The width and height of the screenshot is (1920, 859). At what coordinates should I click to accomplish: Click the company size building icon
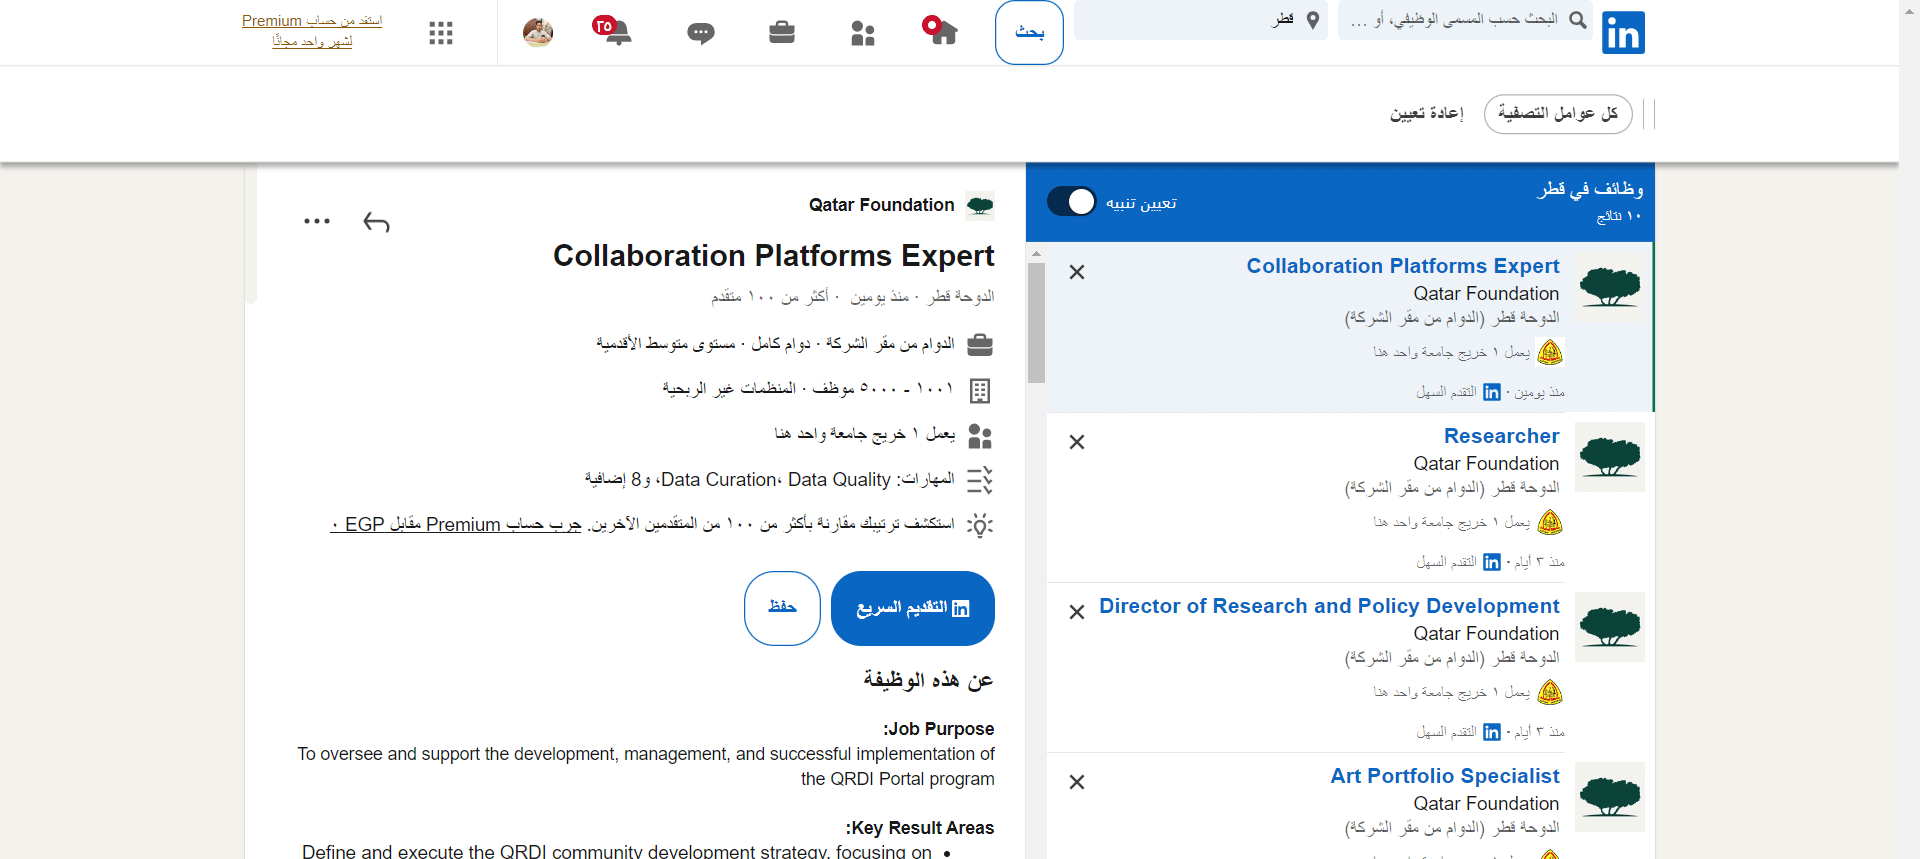[980, 391]
